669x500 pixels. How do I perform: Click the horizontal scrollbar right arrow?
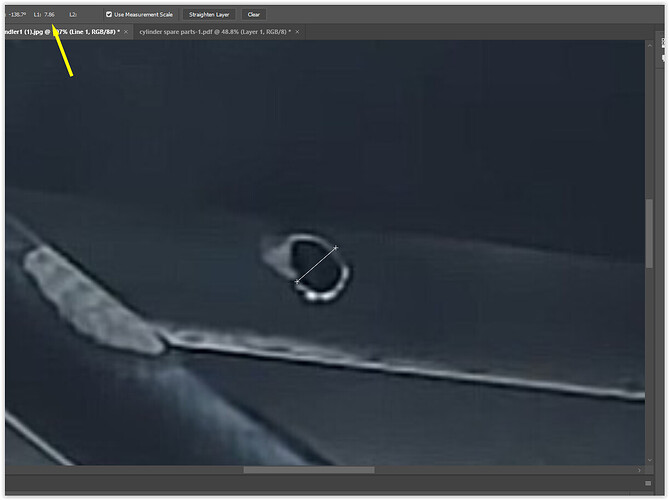click(x=639, y=470)
